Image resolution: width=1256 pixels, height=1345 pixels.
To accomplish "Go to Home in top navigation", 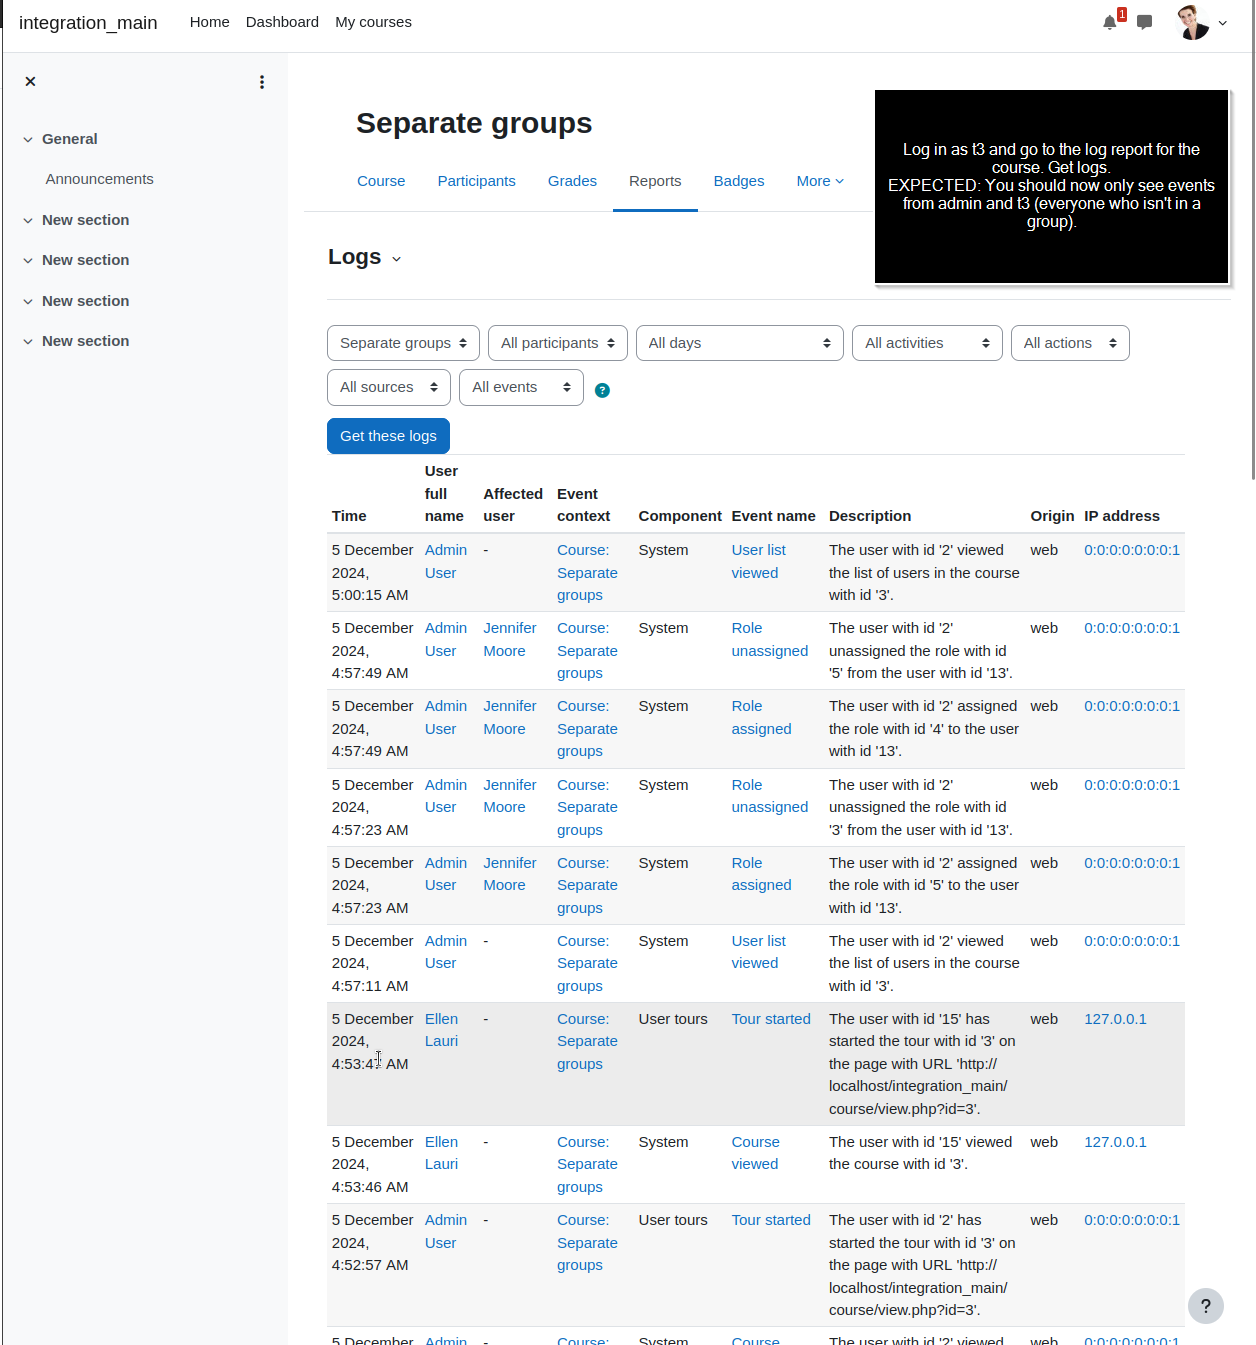I will point(209,22).
